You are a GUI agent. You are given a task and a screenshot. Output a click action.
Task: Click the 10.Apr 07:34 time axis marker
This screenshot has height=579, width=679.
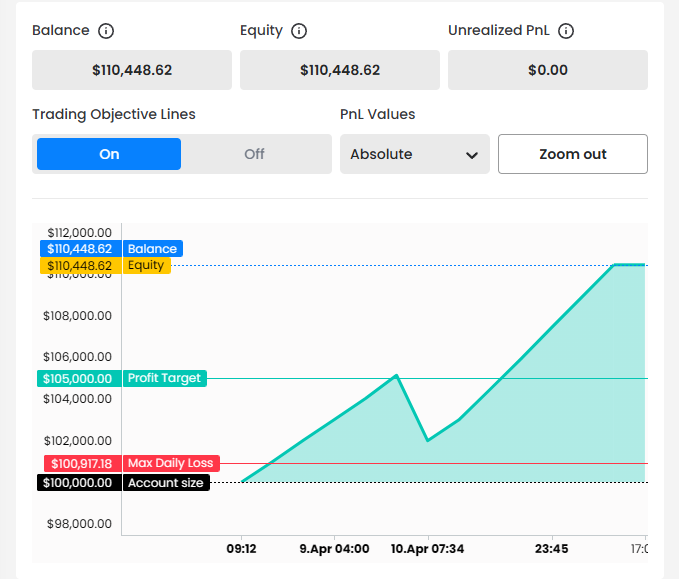point(427,549)
